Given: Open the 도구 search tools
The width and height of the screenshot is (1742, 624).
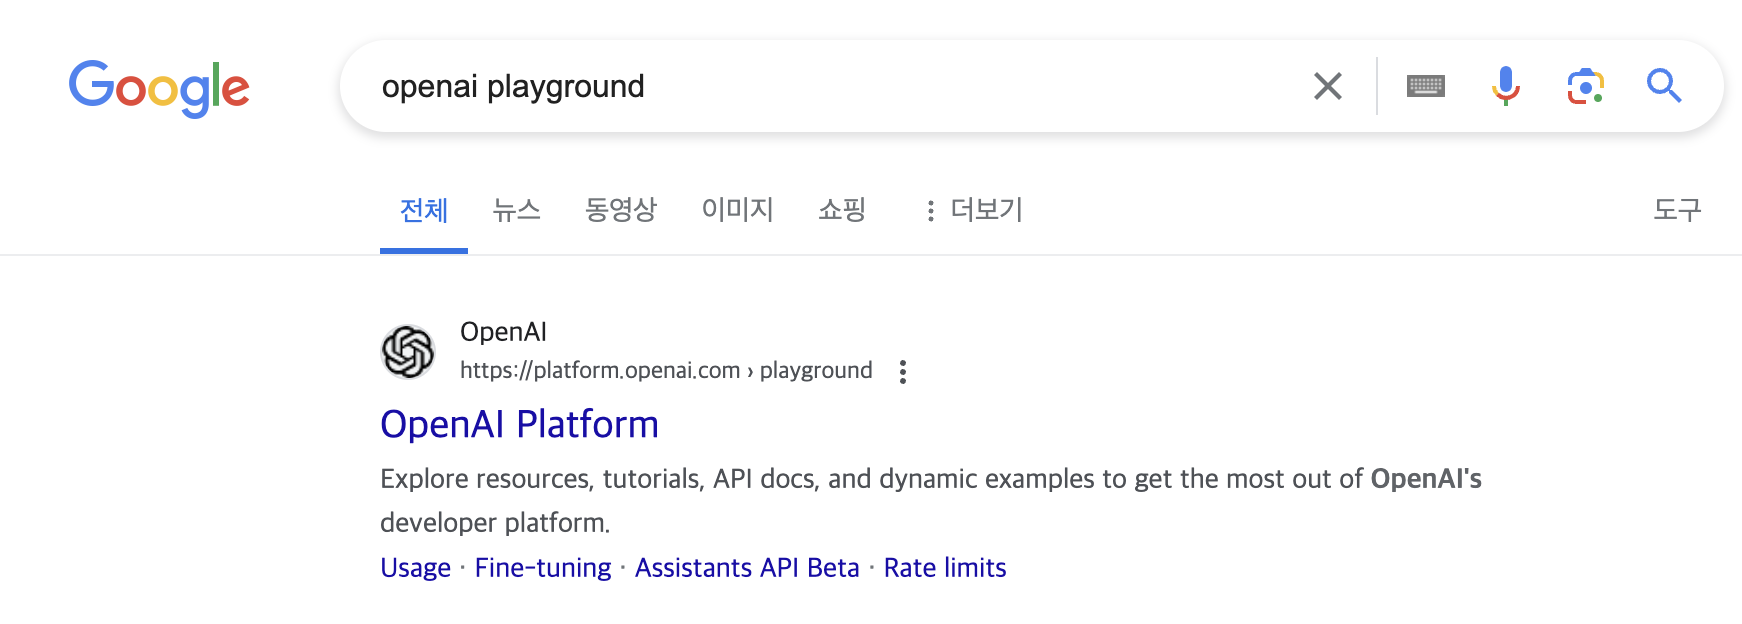Looking at the screenshot, I should [1677, 210].
